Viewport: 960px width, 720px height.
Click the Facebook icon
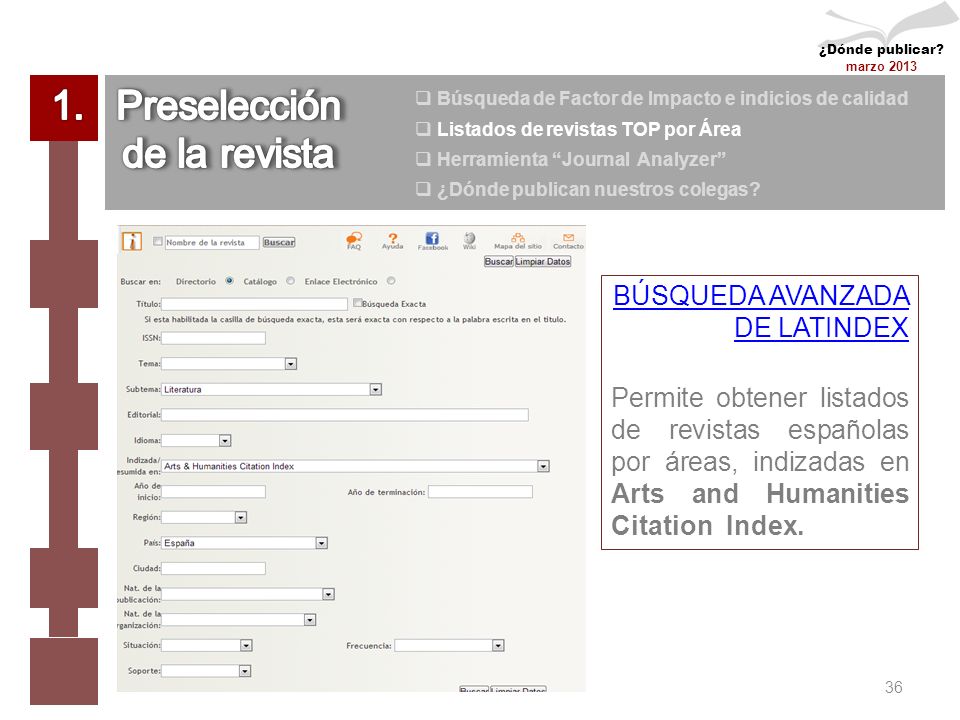coord(432,241)
